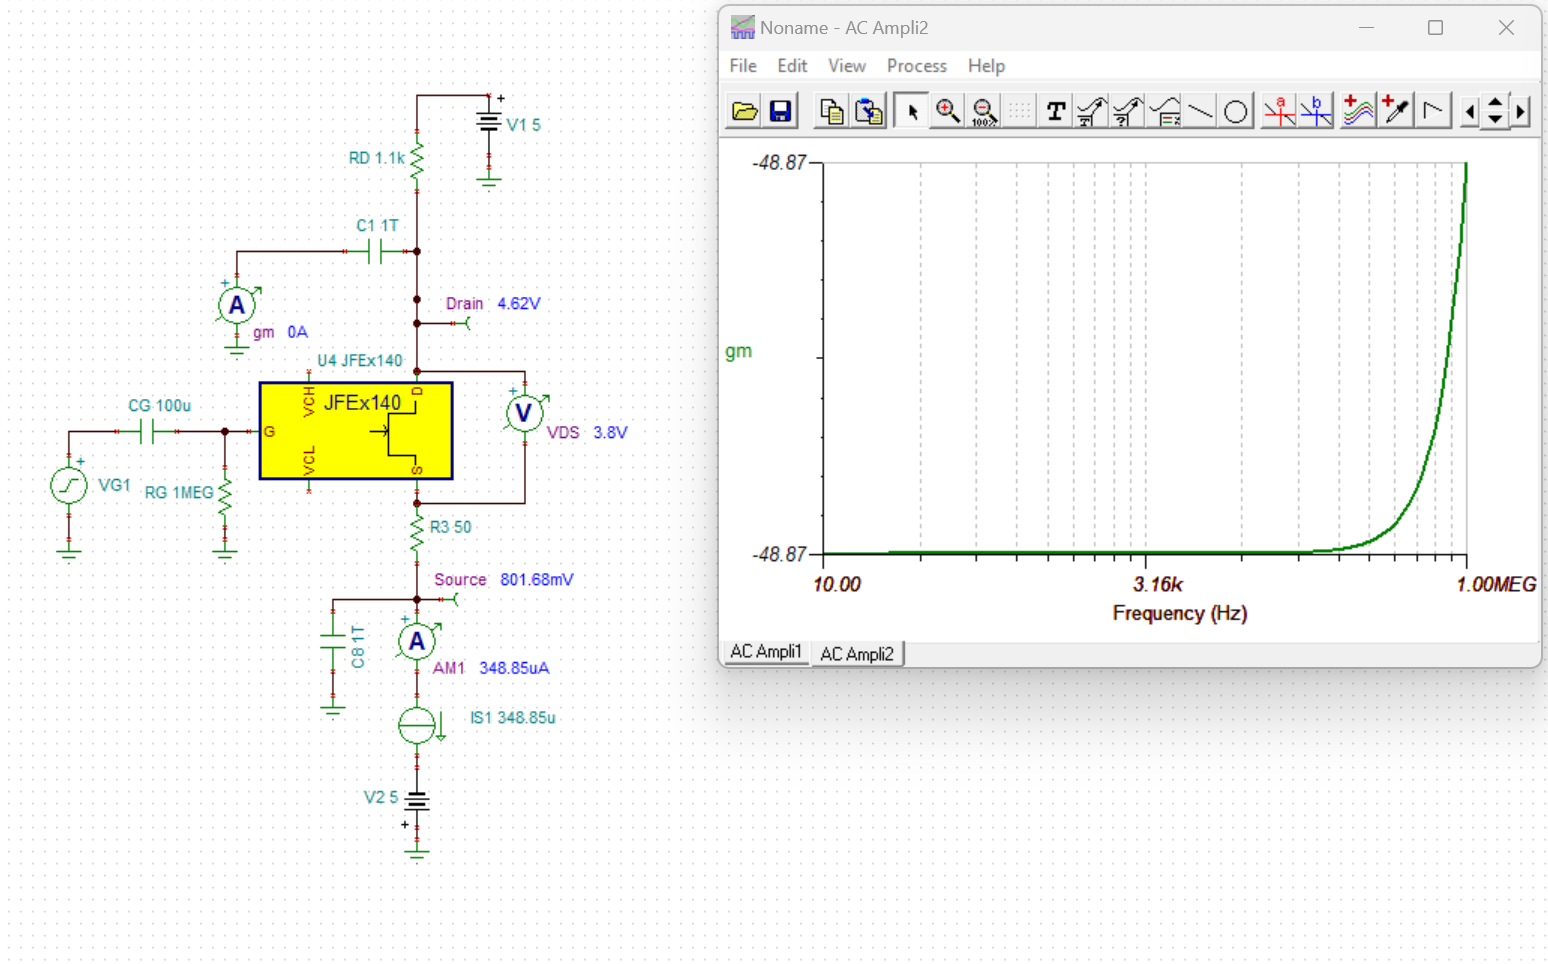Select the IS1 current source symbol
The height and width of the screenshot is (964, 1548).
[417, 725]
